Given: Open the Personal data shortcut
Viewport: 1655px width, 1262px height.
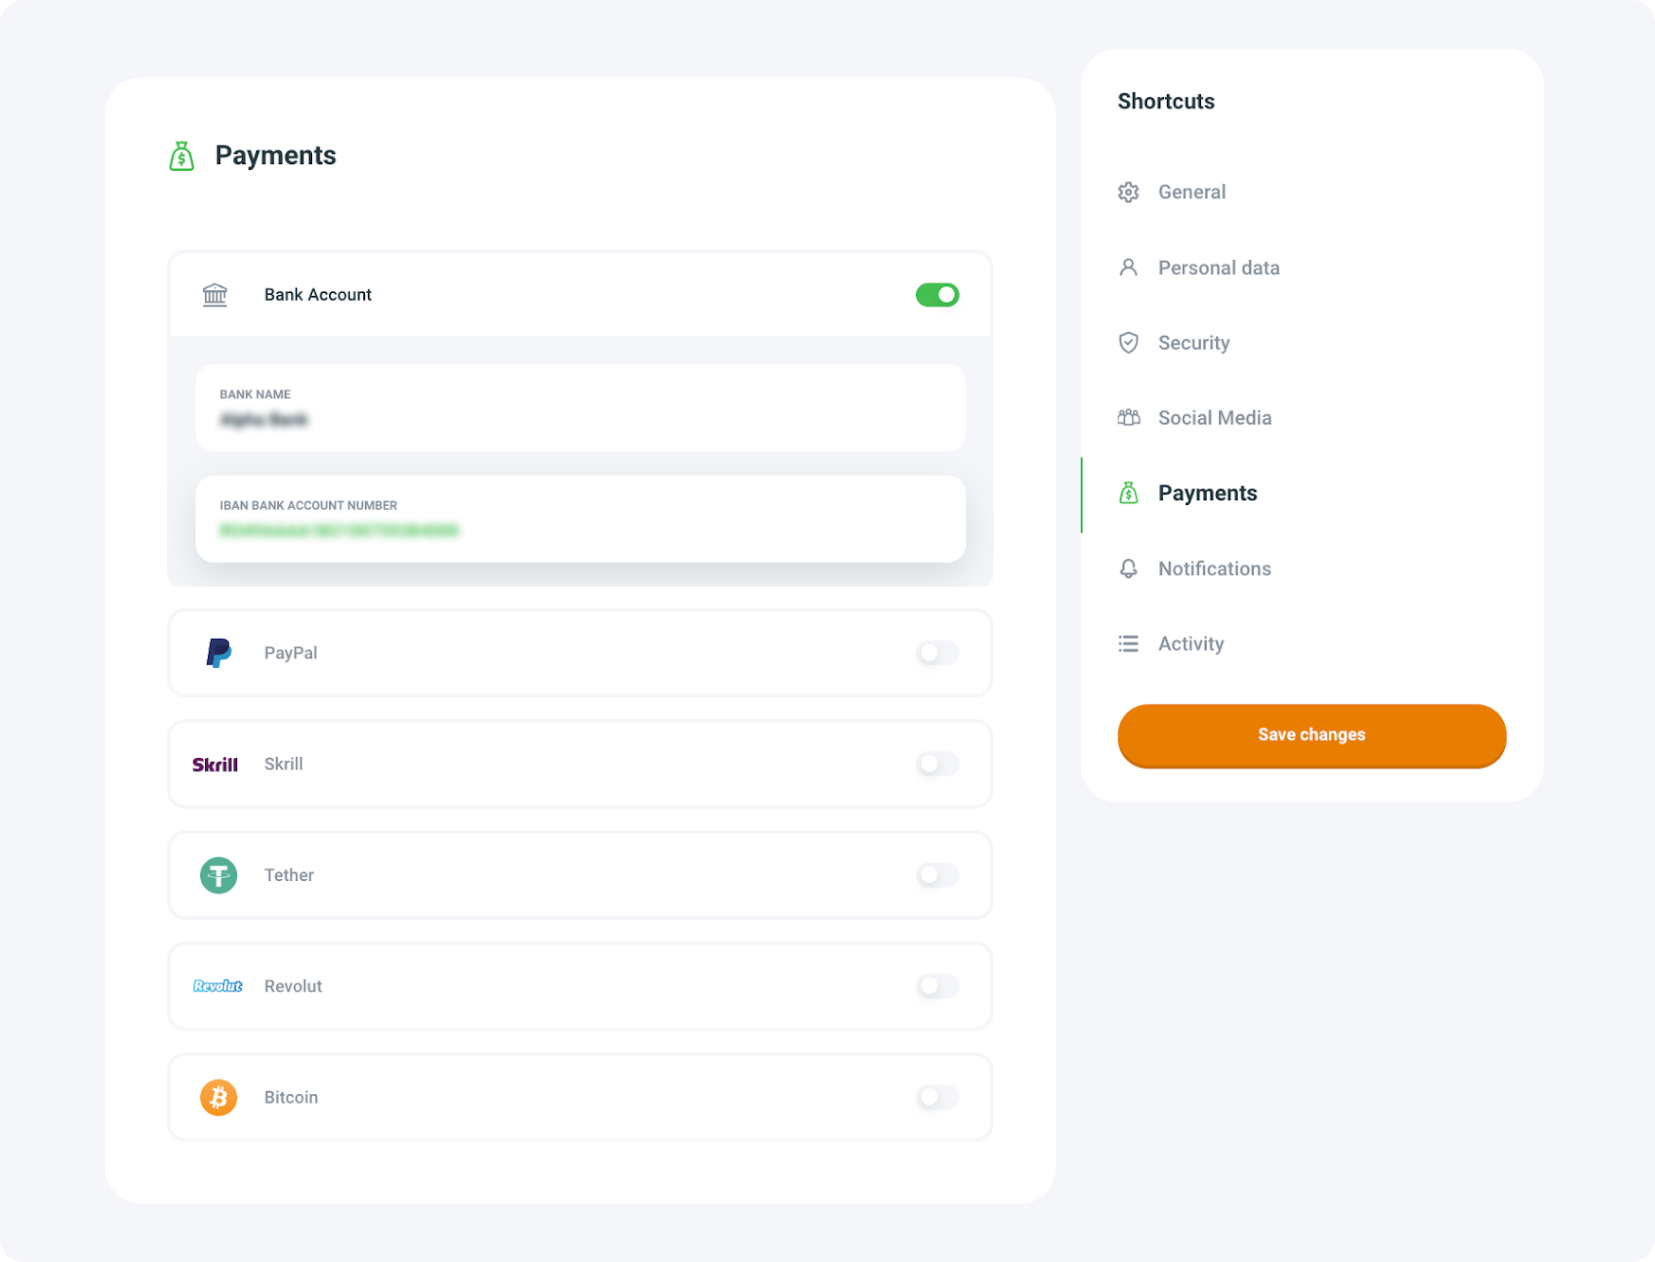Looking at the screenshot, I should pos(1218,268).
